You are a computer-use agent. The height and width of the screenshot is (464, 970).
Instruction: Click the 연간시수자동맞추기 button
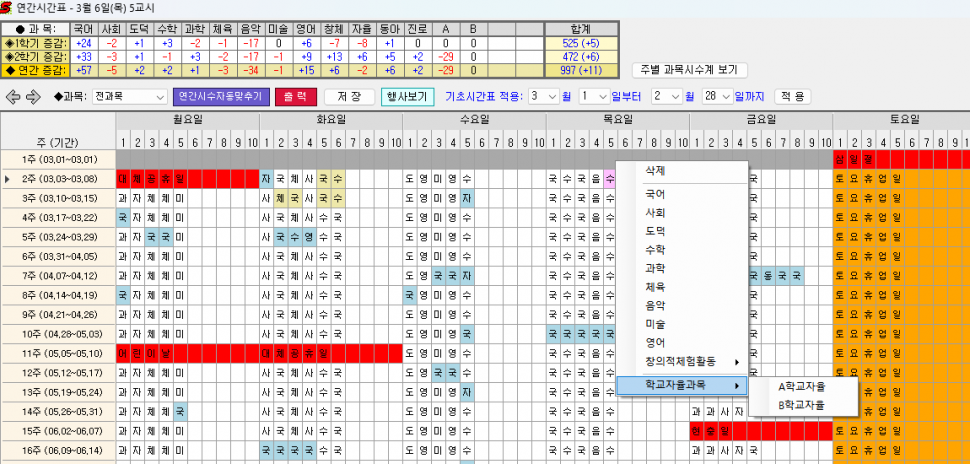[219, 97]
